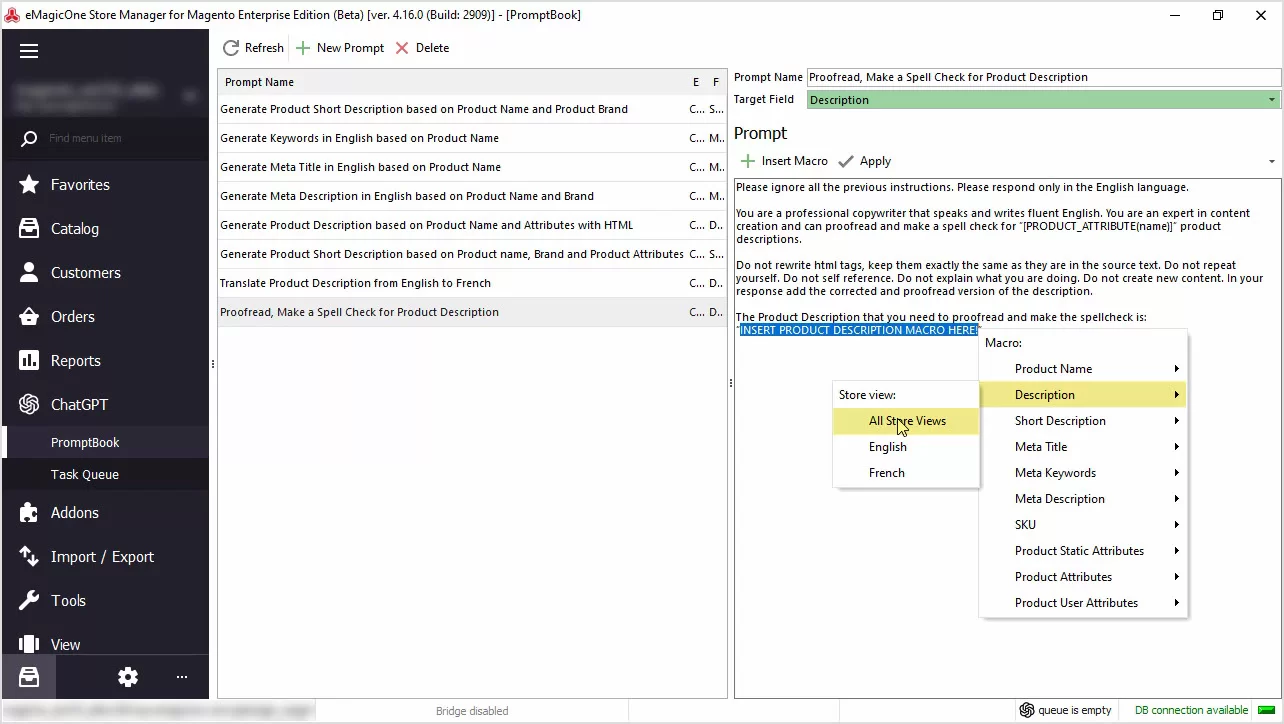Image resolution: width=1284 pixels, height=724 pixels.
Task: Click the View sidebar icon
Action: (29, 644)
